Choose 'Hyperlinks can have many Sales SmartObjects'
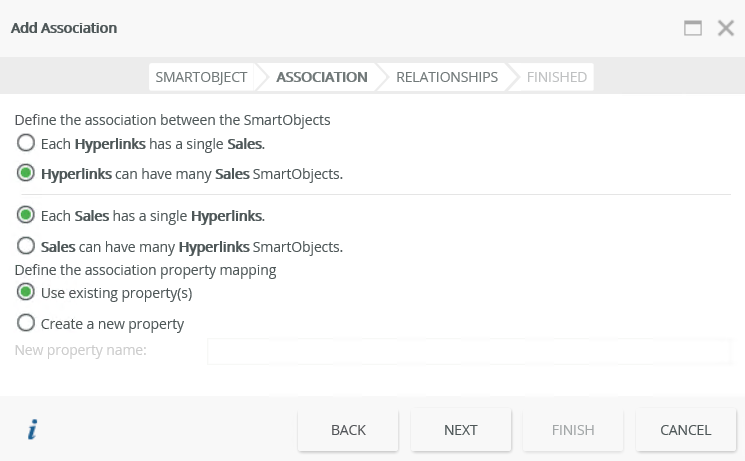Screen dimensions: 745x461 pyautogui.click(x=26, y=173)
